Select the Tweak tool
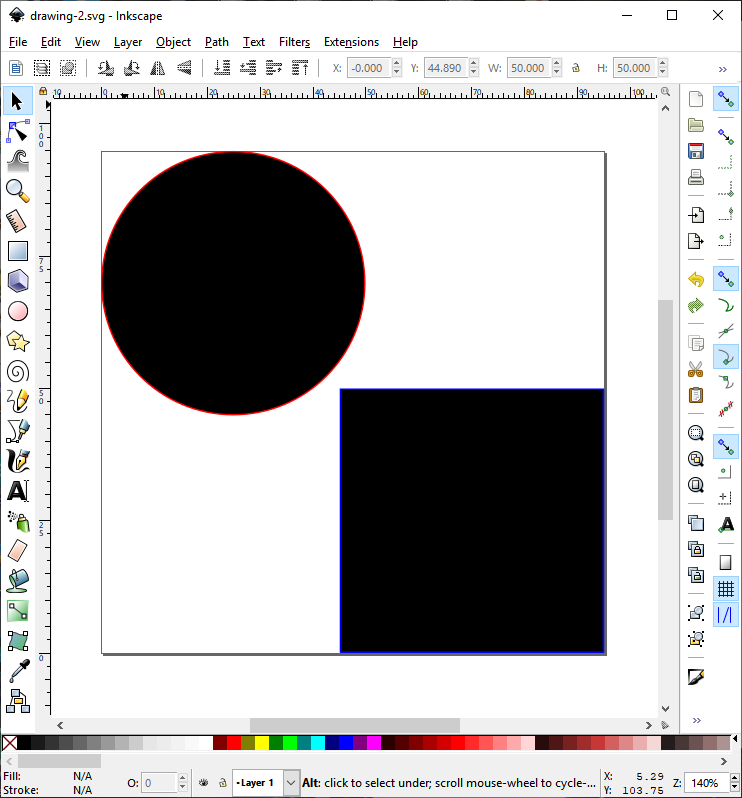This screenshot has width=742, height=798. (17, 161)
